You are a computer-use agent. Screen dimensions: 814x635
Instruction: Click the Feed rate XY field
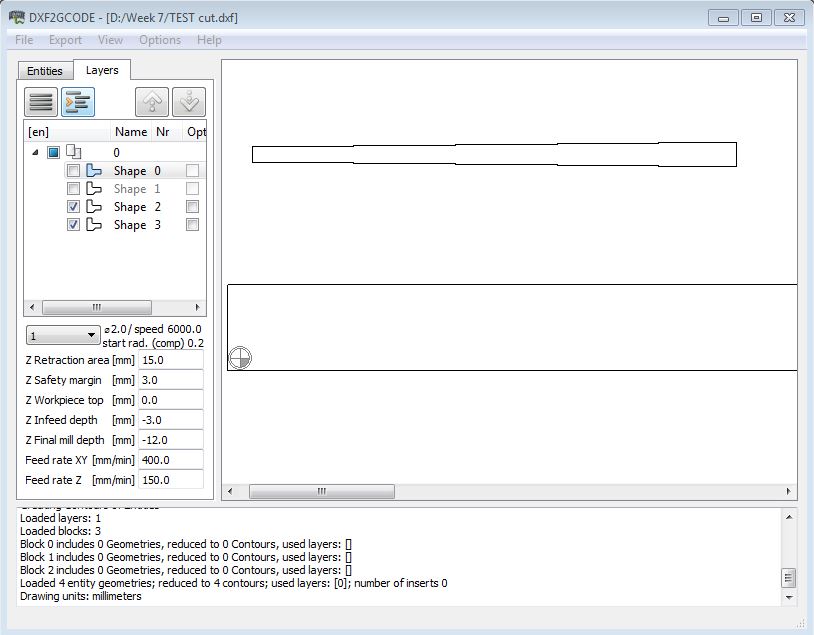[x=171, y=460]
